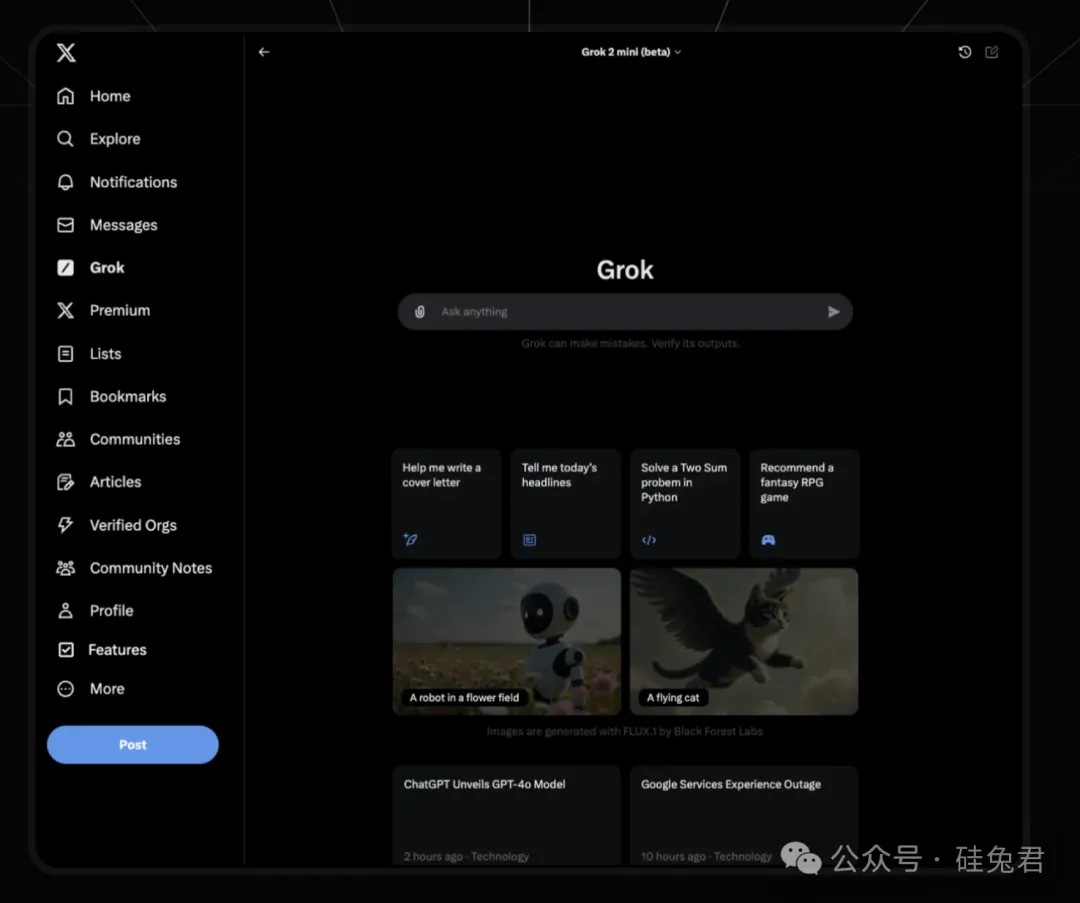Start new chat with compose icon
Image resolution: width=1080 pixels, height=903 pixels.
tap(992, 52)
